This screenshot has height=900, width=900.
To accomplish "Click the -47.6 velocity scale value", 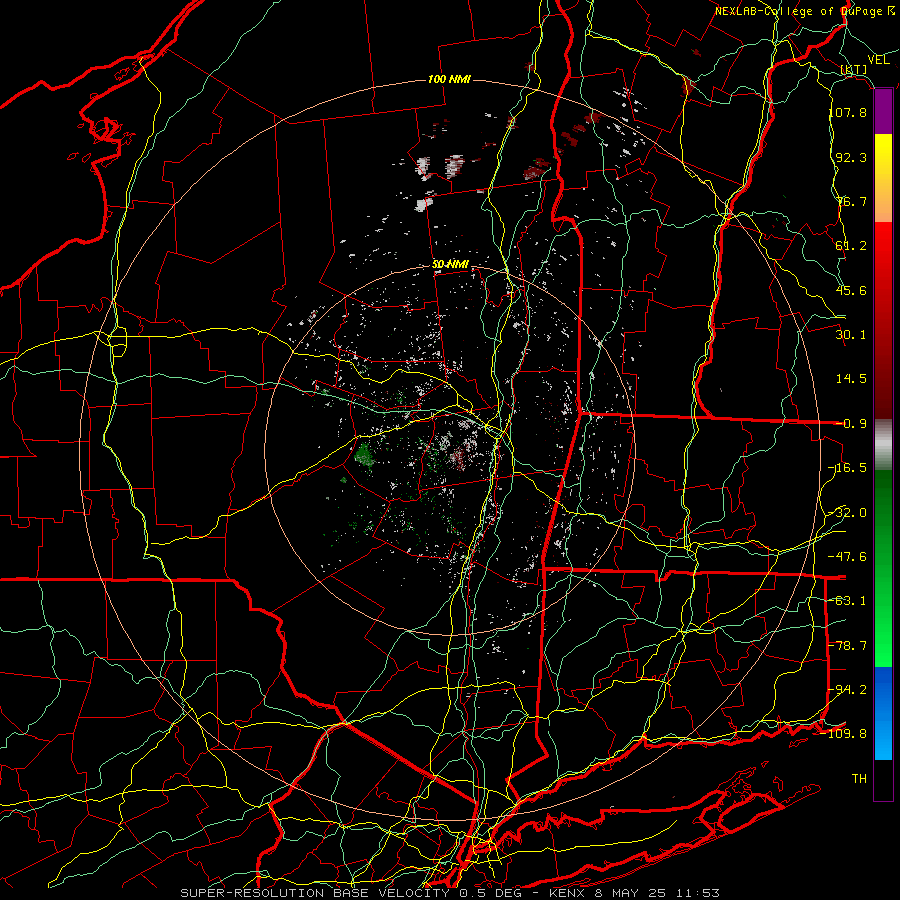I will [848, 557].
